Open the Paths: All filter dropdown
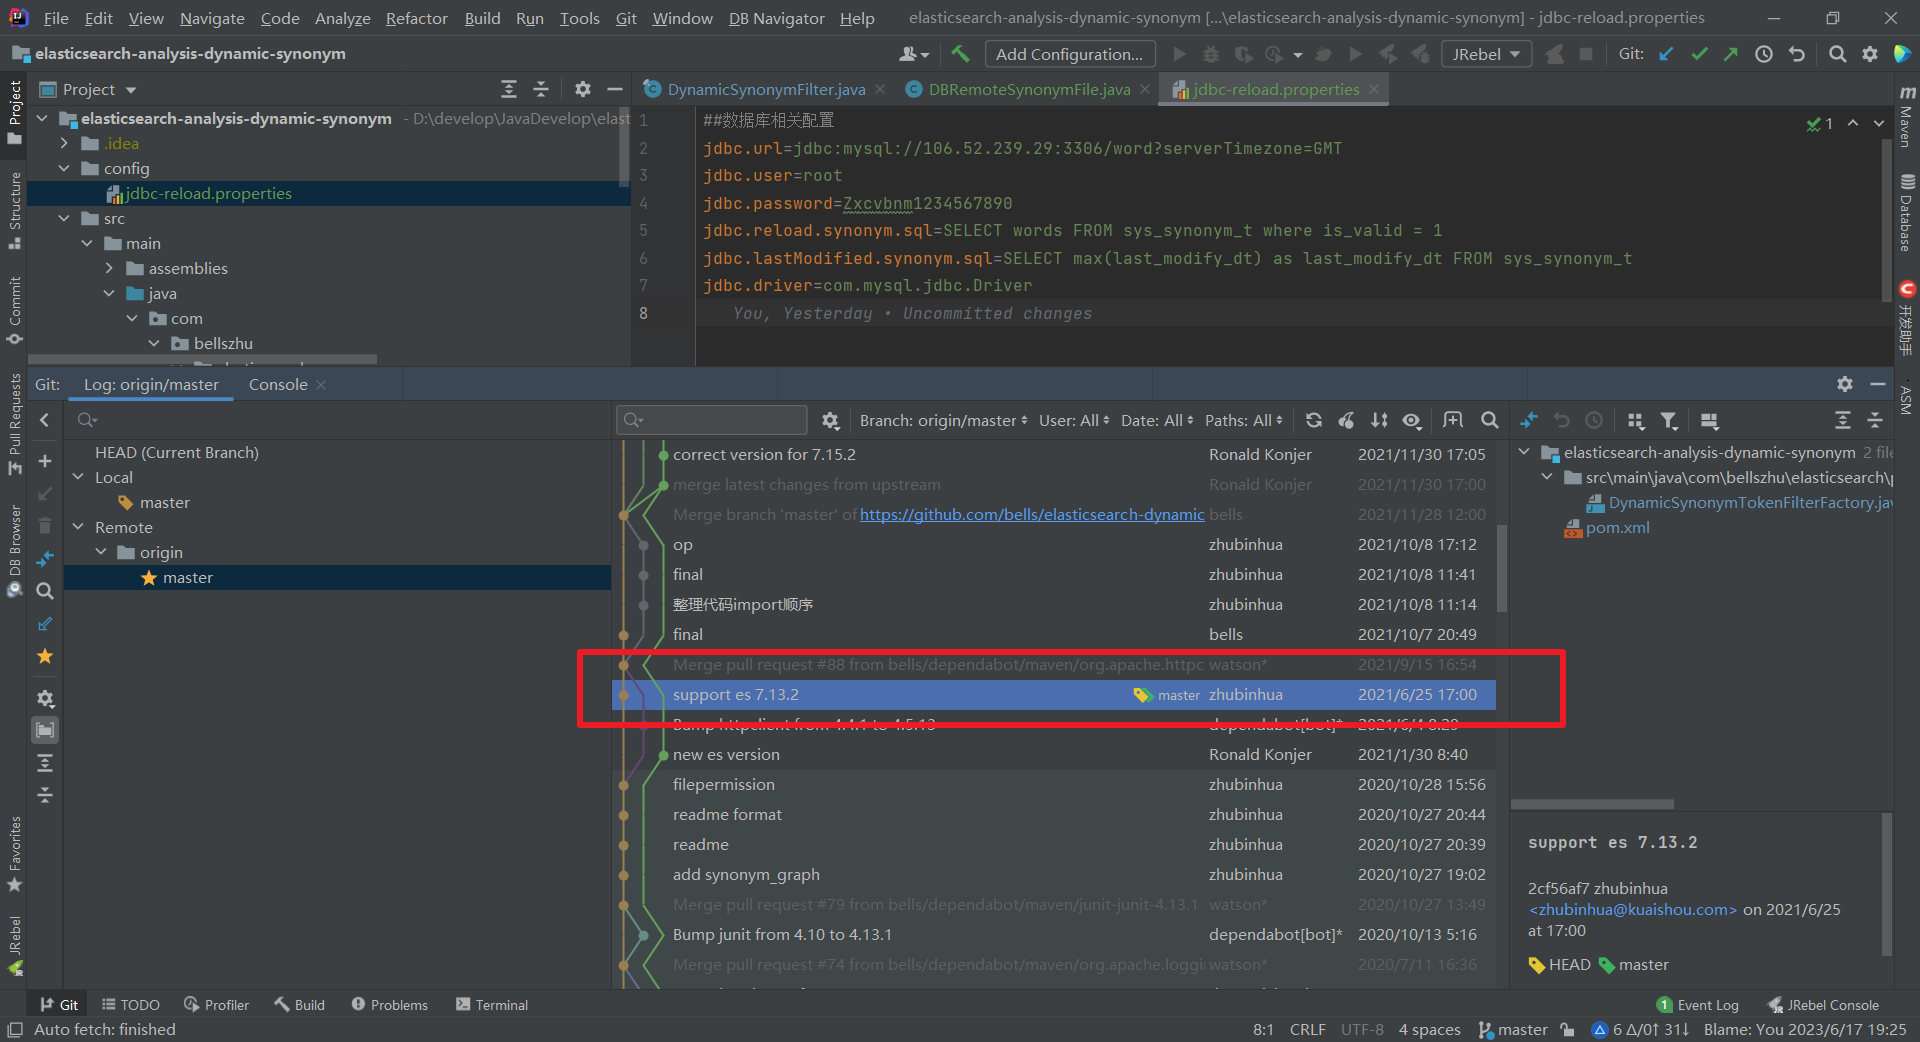Viewport: 1920px width, 1042px height. [1243, 420]
